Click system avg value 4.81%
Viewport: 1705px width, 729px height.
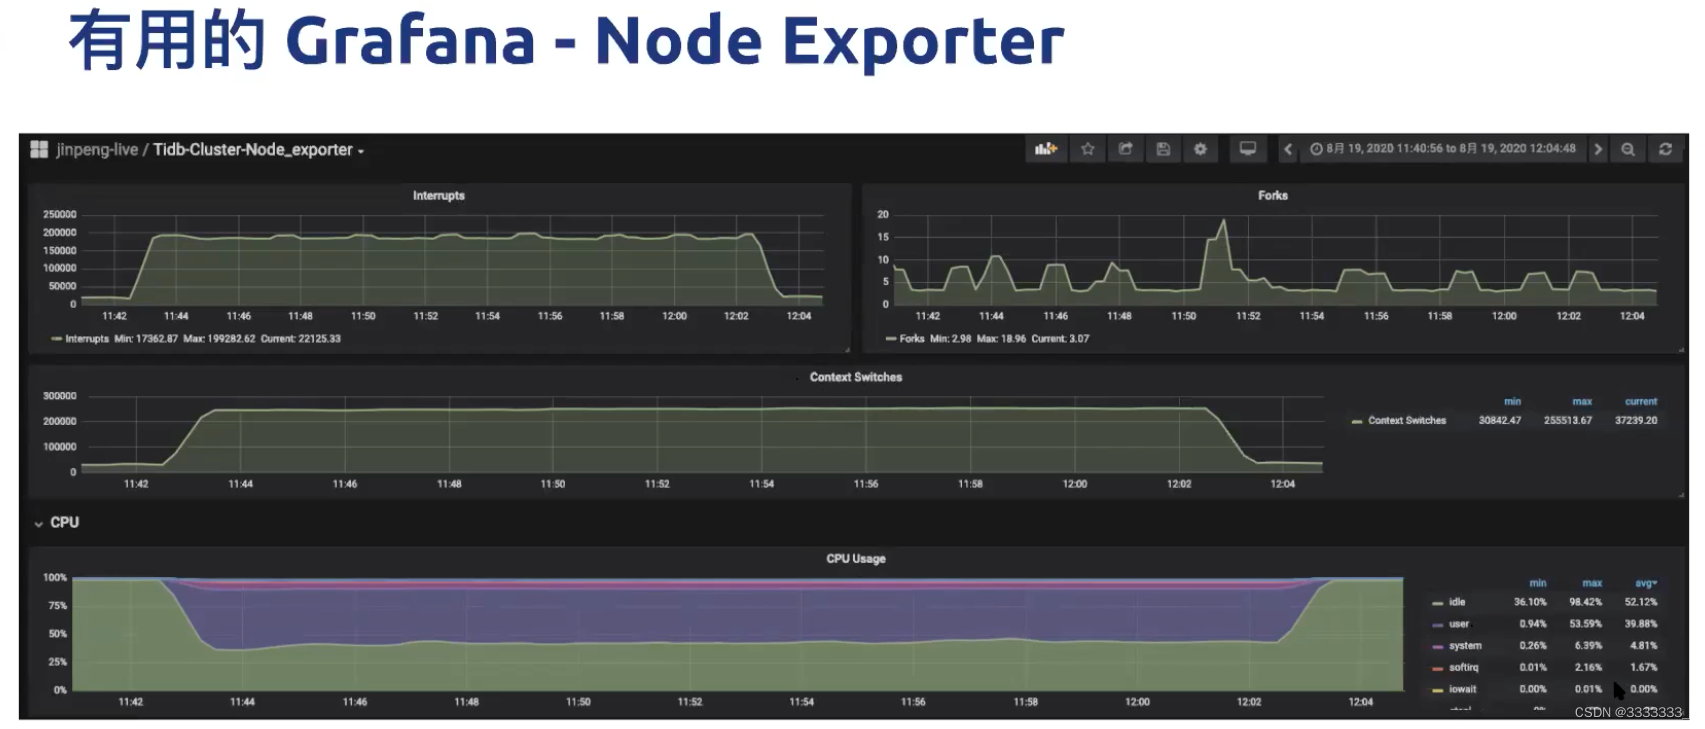pos(1644,646)
